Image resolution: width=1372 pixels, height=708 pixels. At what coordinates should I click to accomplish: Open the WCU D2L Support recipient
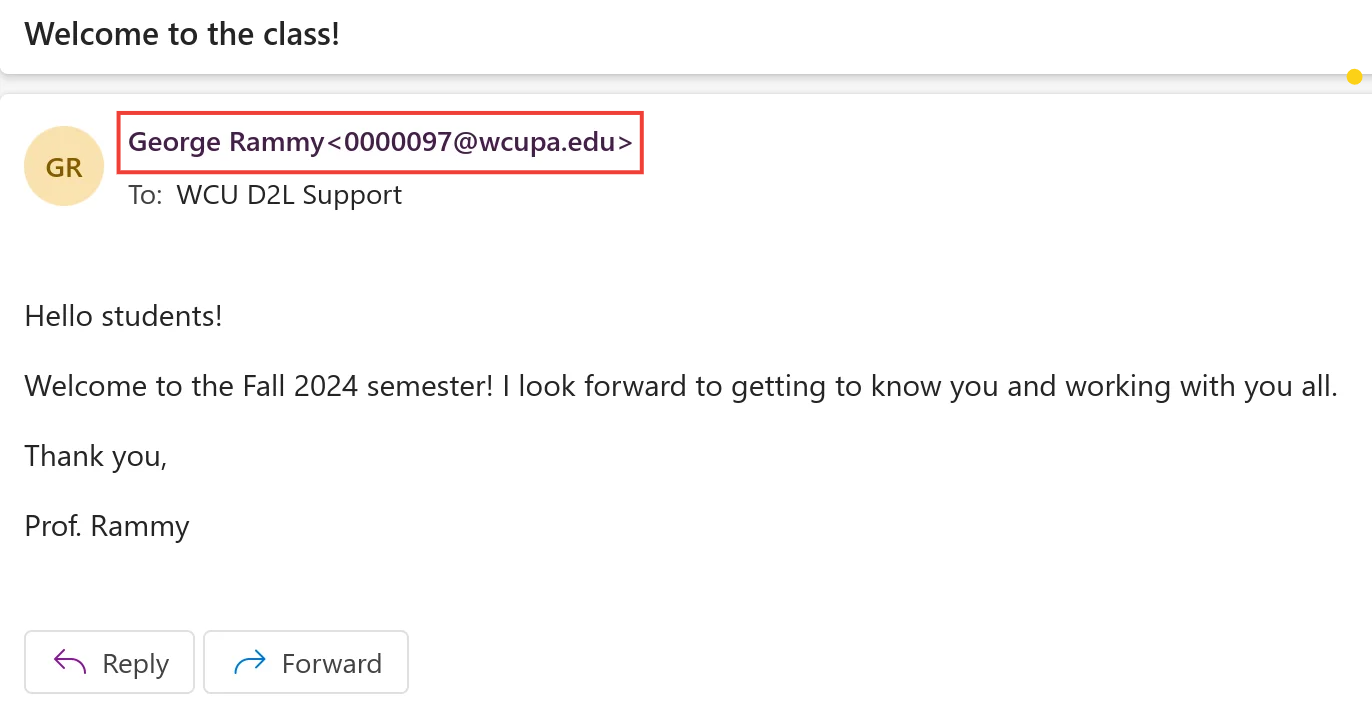[x=289, y=194]
